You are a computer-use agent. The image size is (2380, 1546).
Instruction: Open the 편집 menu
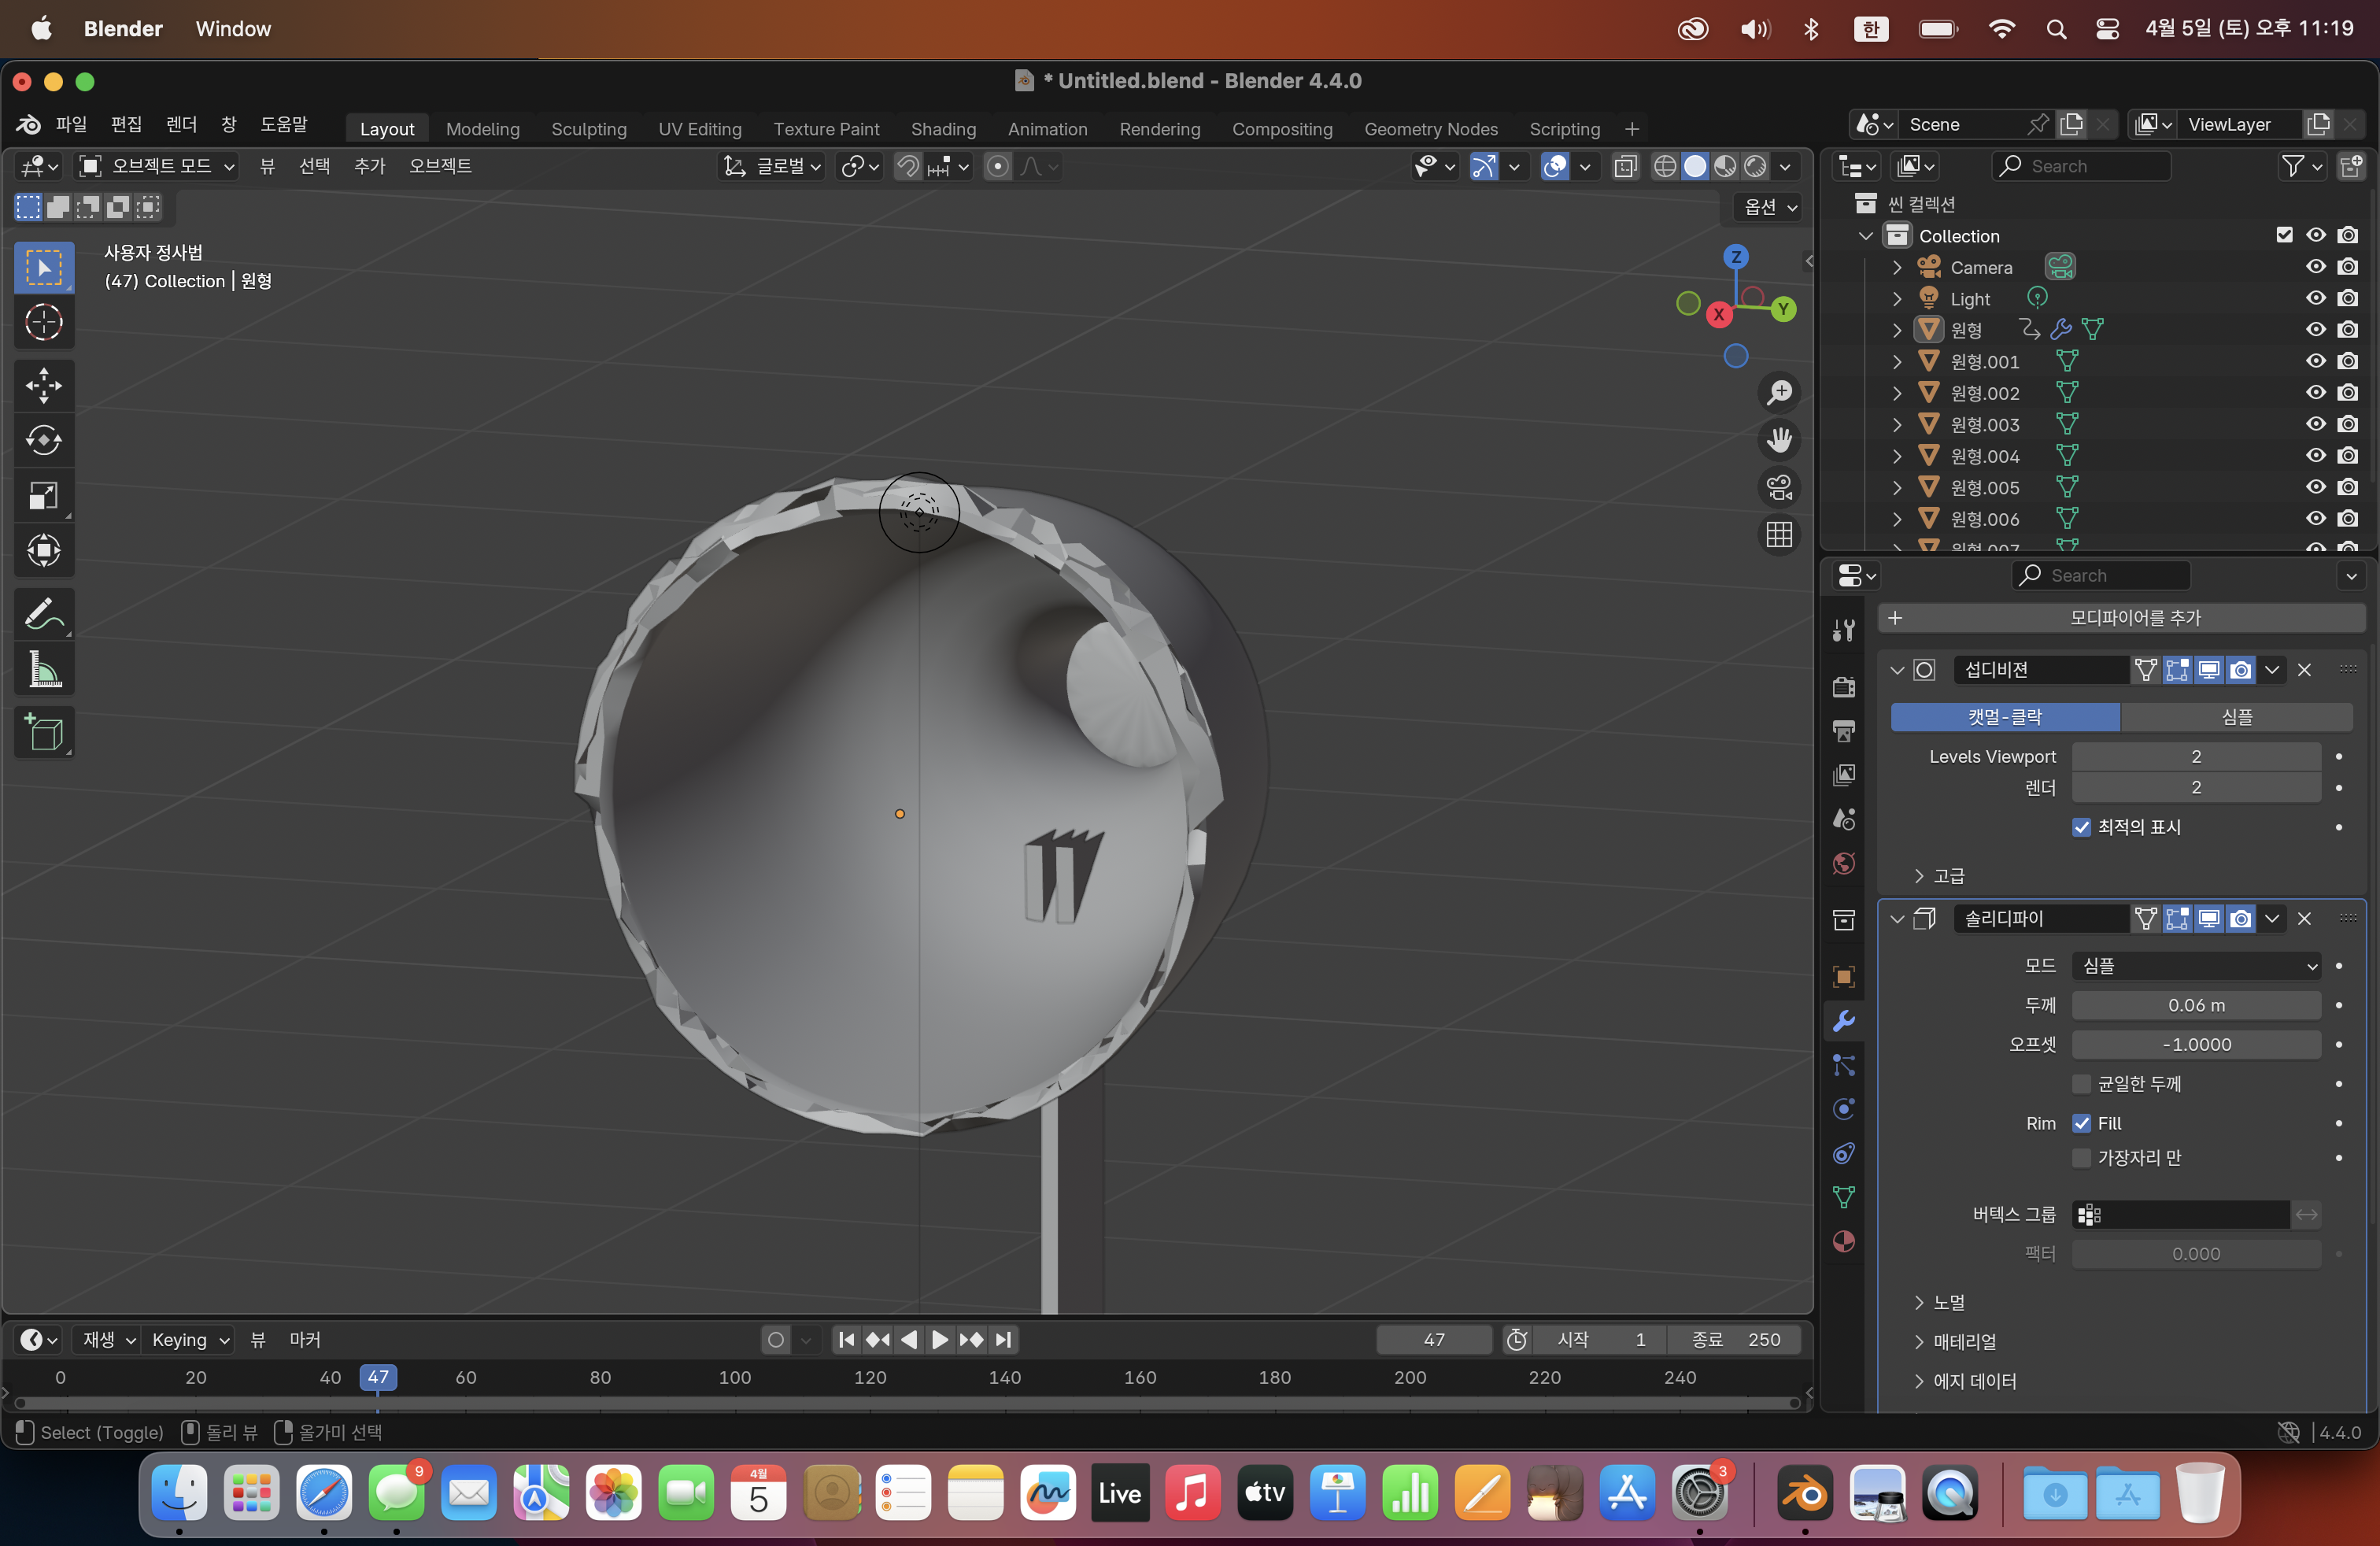tap(126, 124)
